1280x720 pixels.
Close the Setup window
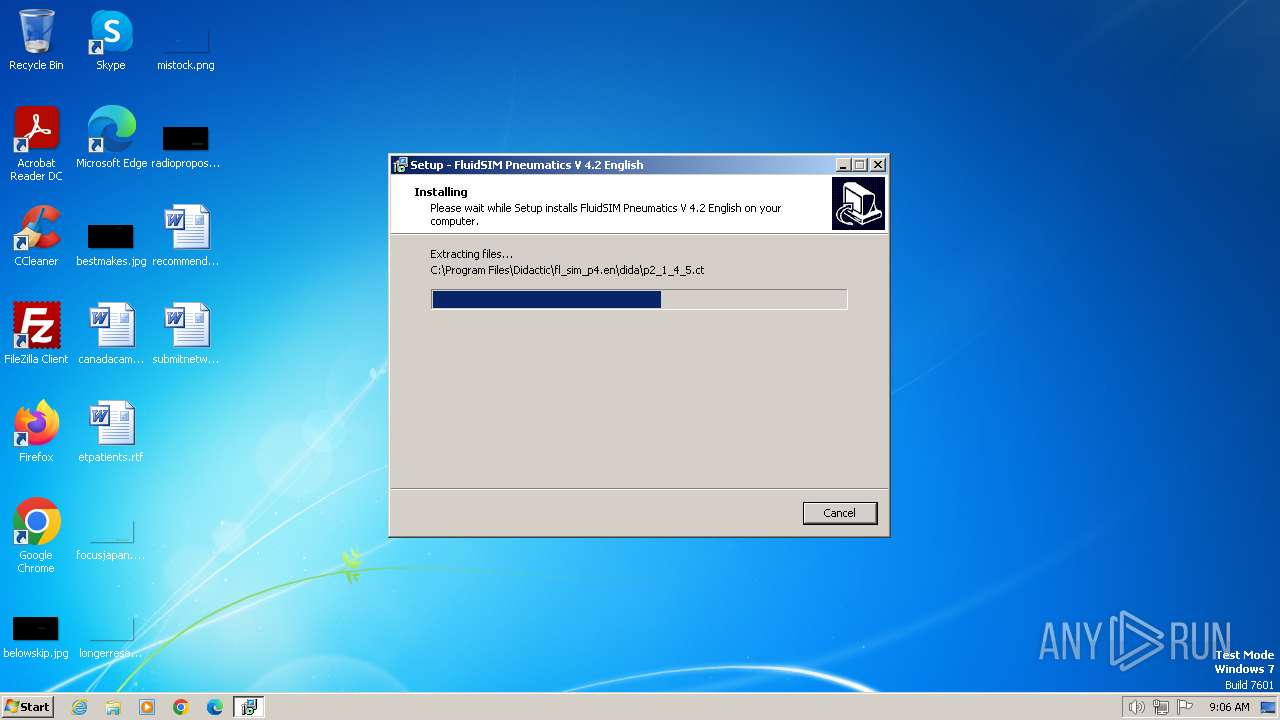(x=878, y=165)
